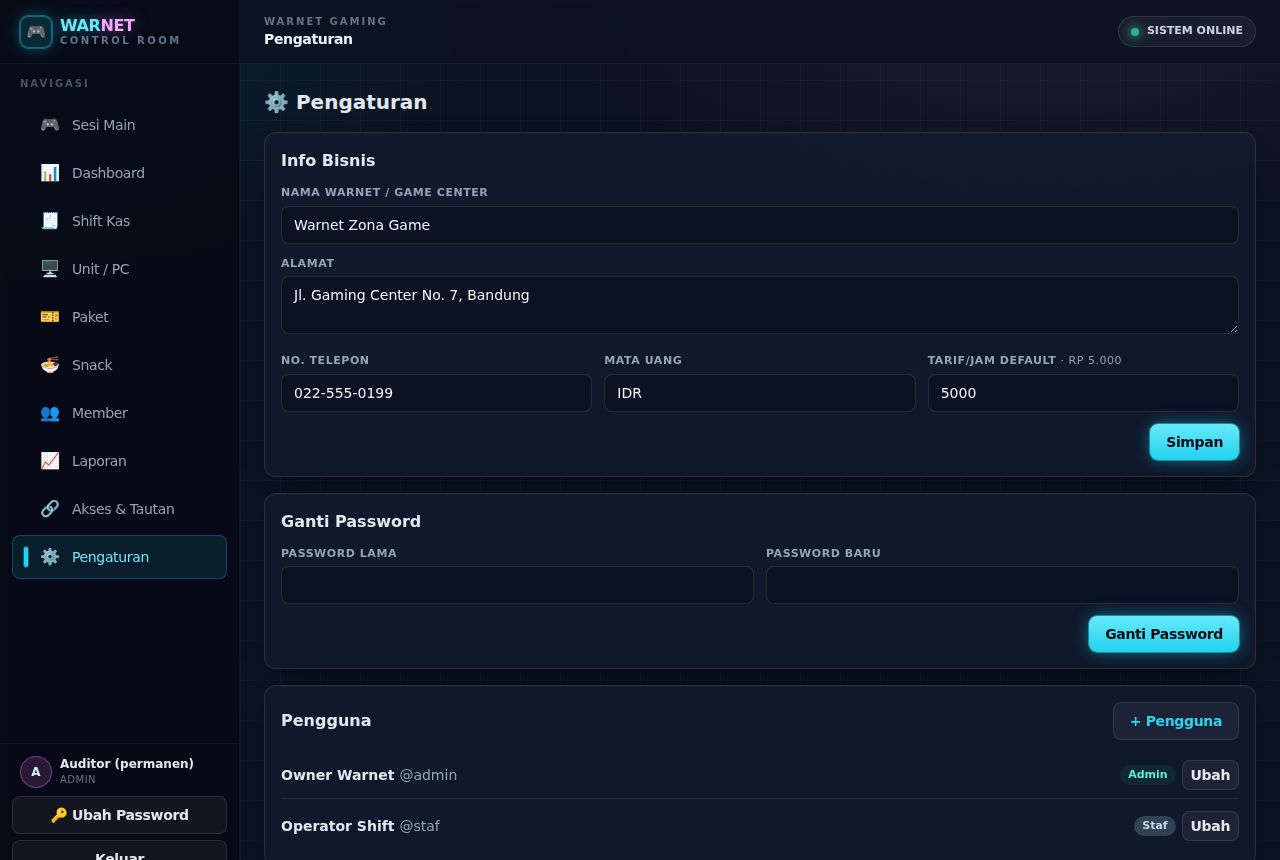Open Laporan reports
The width and height of the screenshot is (1280, 860).
[x=119, y=461]
